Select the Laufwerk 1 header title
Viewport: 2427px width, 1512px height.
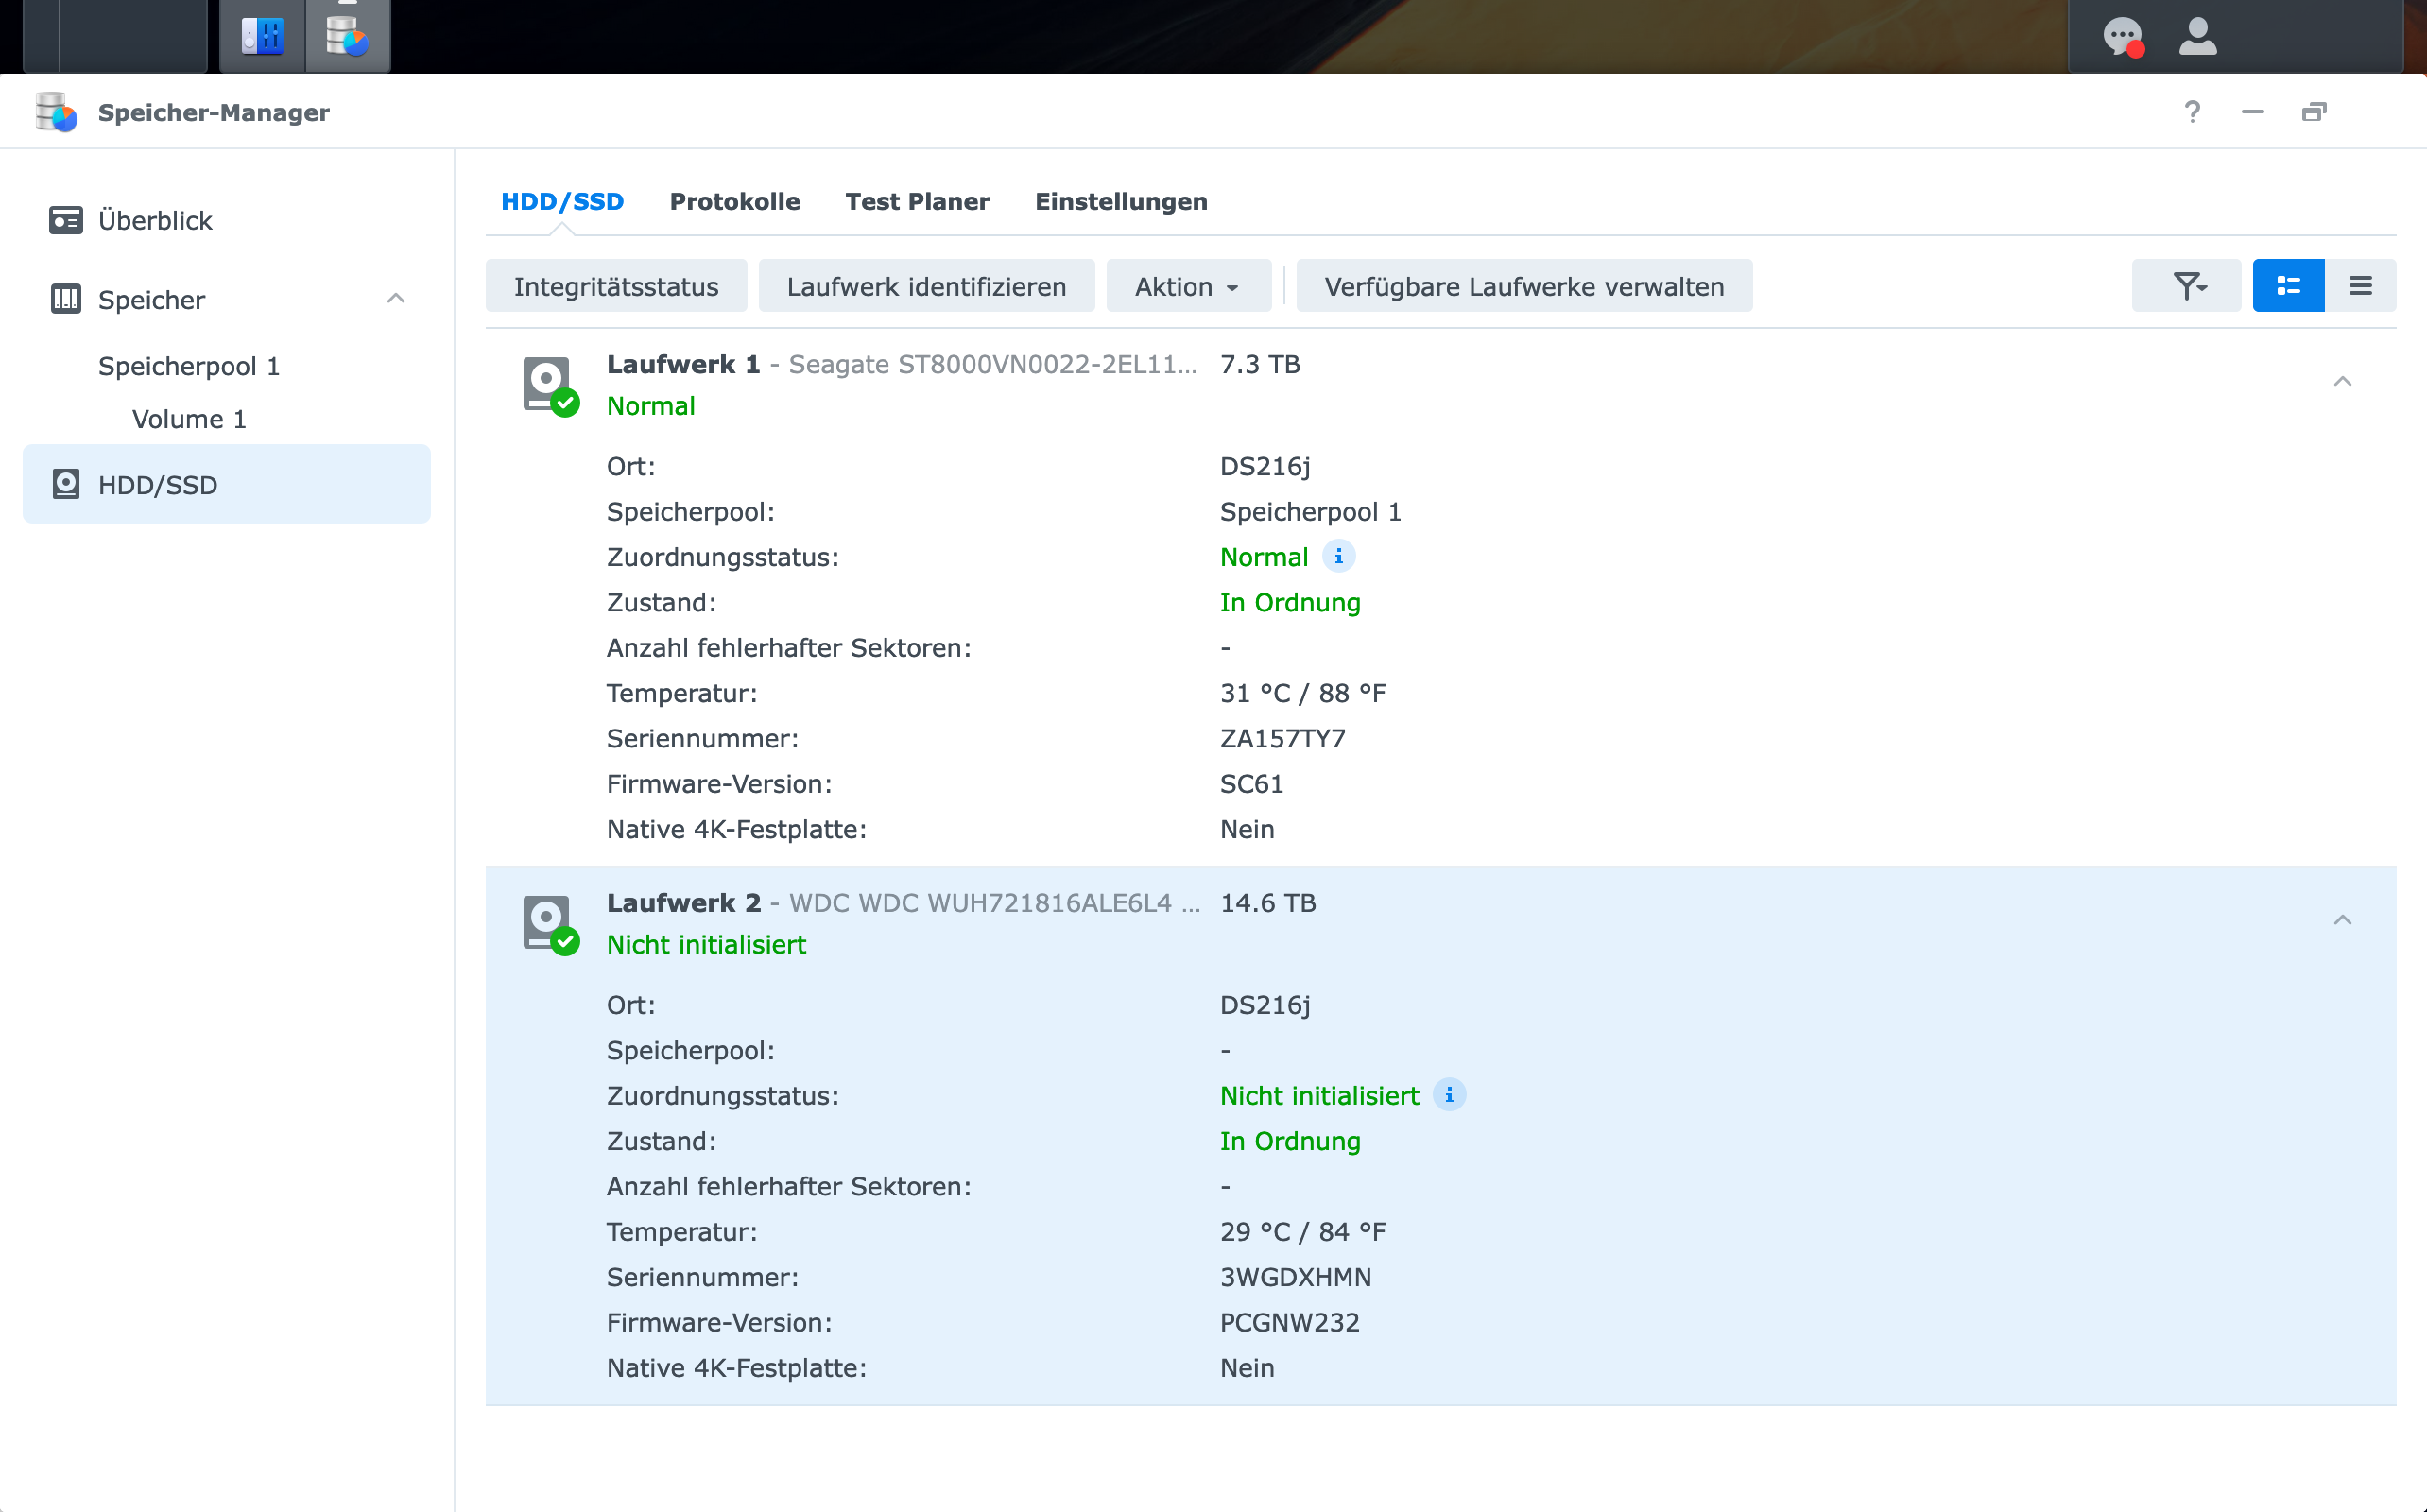683,364
